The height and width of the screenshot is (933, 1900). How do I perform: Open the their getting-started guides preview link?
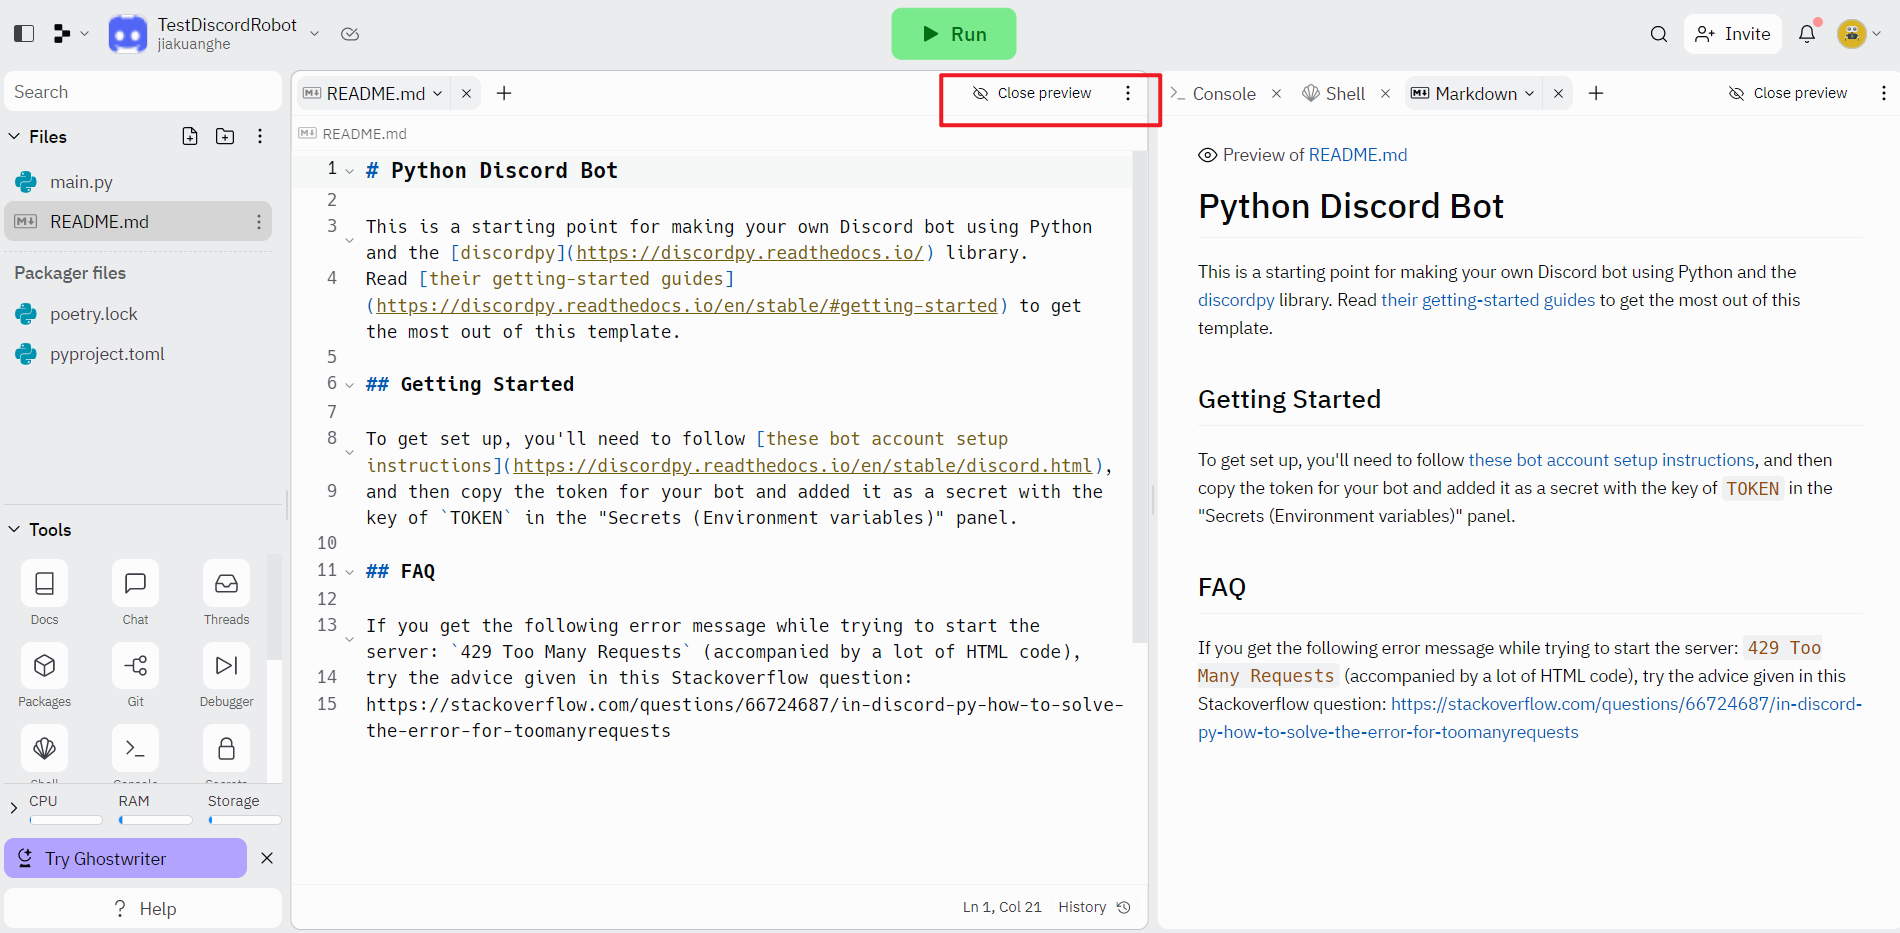1487,300
